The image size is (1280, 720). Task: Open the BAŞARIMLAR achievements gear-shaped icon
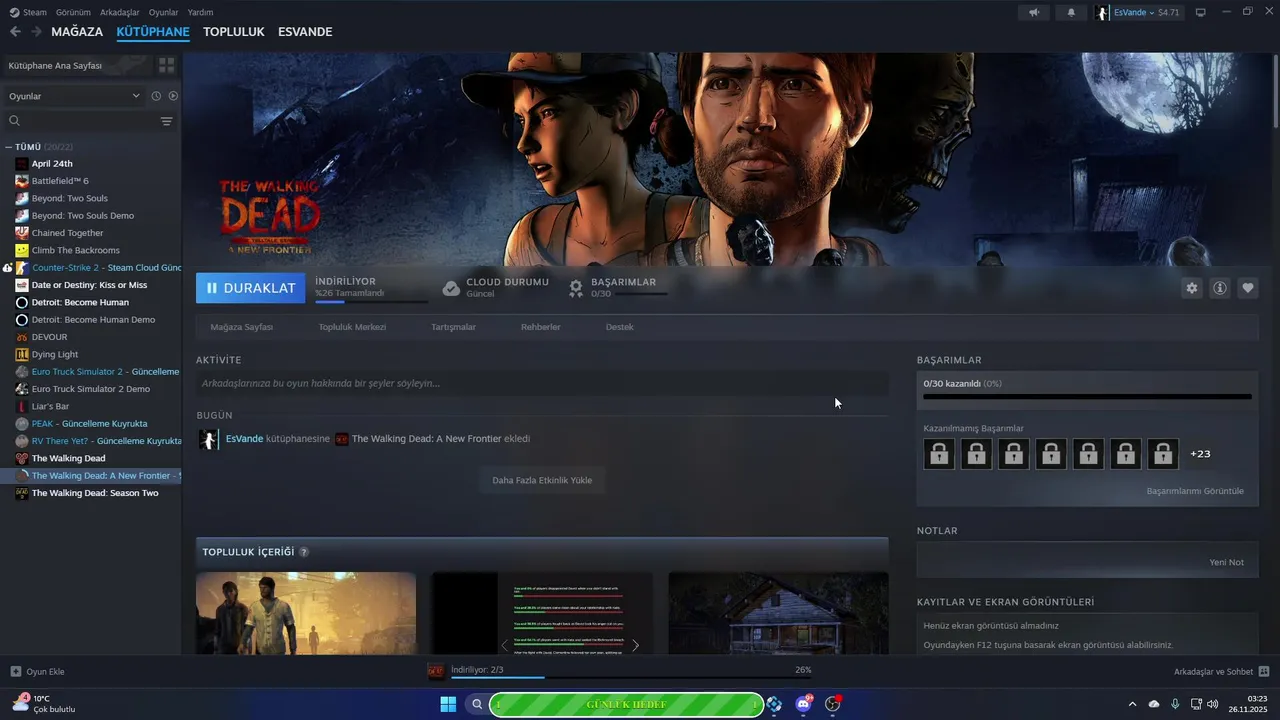click(x=576, y=288)
